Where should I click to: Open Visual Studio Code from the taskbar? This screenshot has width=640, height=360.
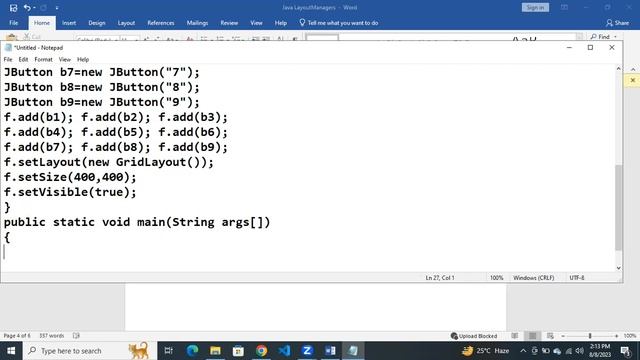point(284,351)
